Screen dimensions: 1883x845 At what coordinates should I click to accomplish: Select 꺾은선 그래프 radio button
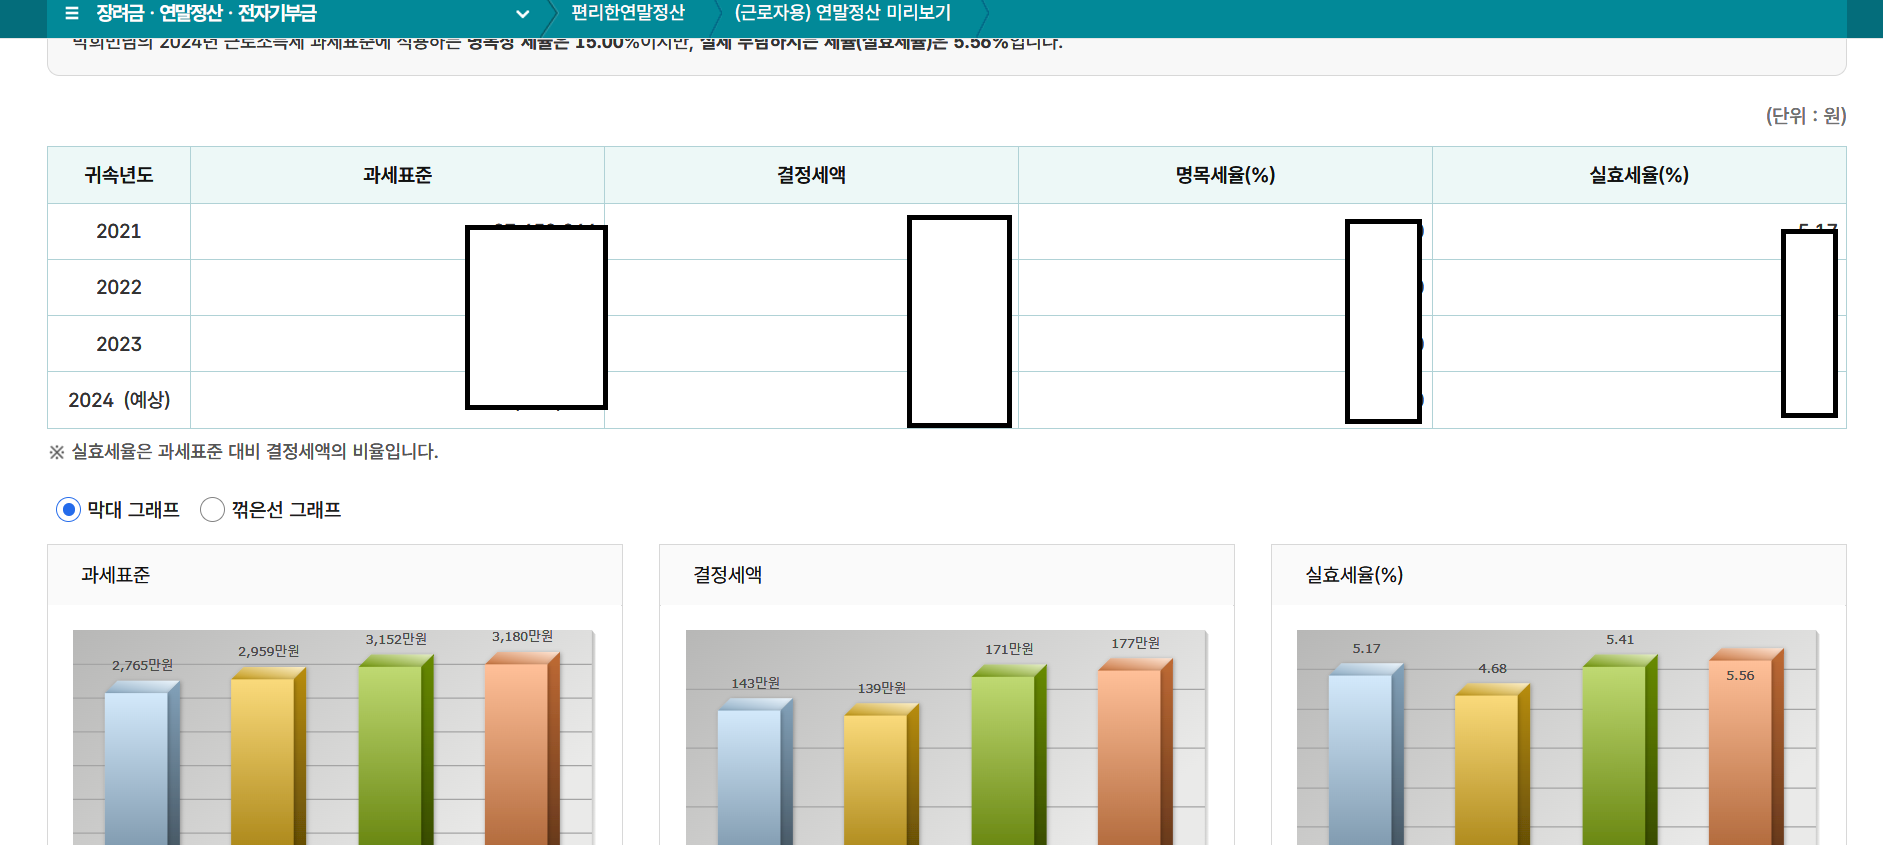pyautogui.click(x=212, y=510)
